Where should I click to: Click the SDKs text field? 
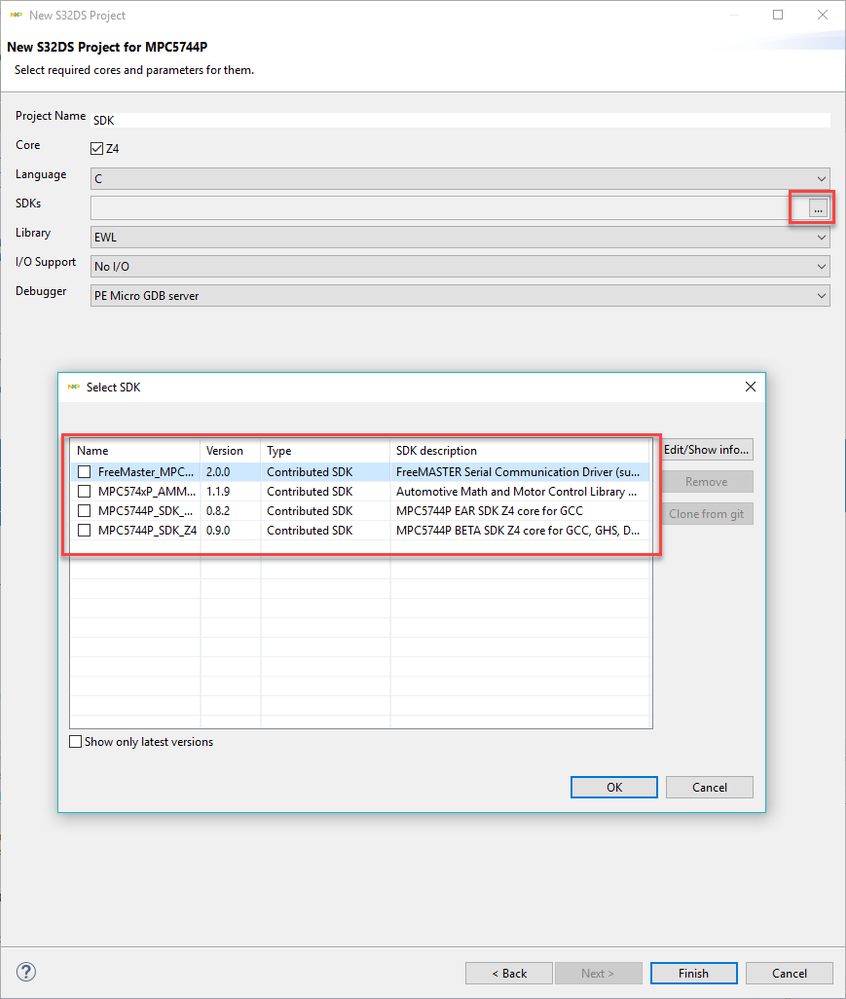(448, 208)
